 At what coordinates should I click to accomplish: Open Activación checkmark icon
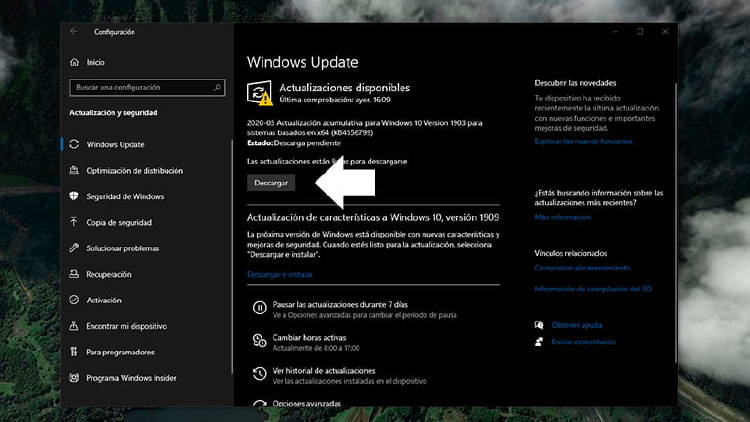click(x=75, y=300)
